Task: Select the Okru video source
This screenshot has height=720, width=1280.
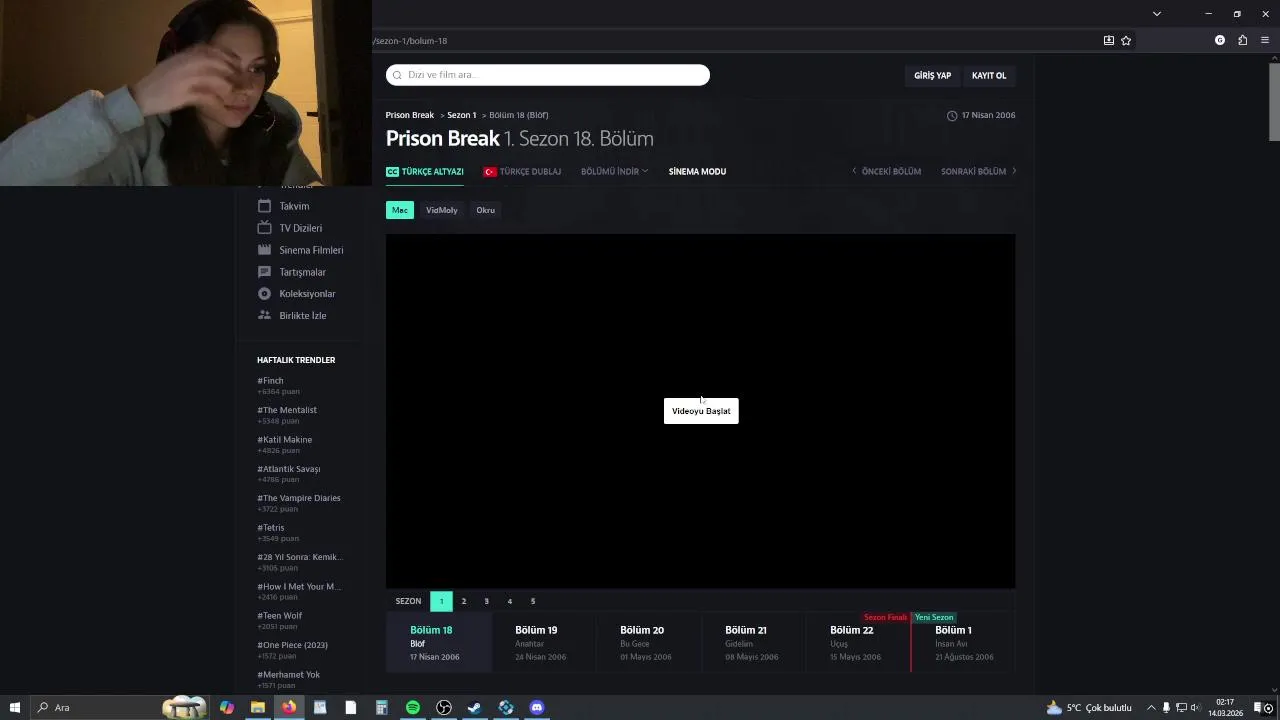Action: (486, 210)
